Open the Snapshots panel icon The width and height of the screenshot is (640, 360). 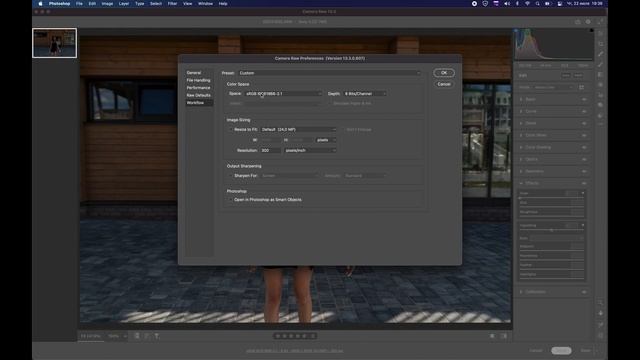(x=600, y=105)
